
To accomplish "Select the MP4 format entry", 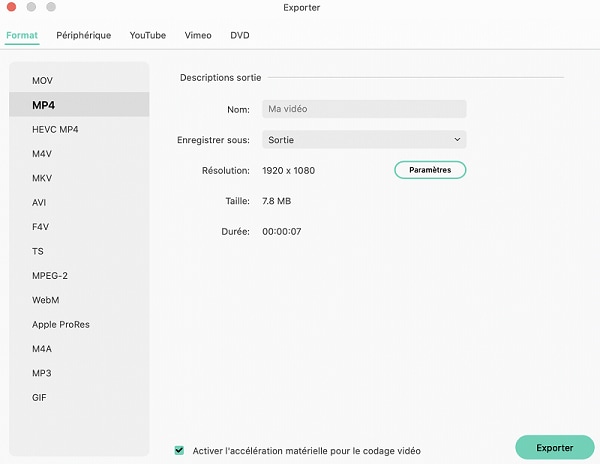I will (x=79, y=105).
